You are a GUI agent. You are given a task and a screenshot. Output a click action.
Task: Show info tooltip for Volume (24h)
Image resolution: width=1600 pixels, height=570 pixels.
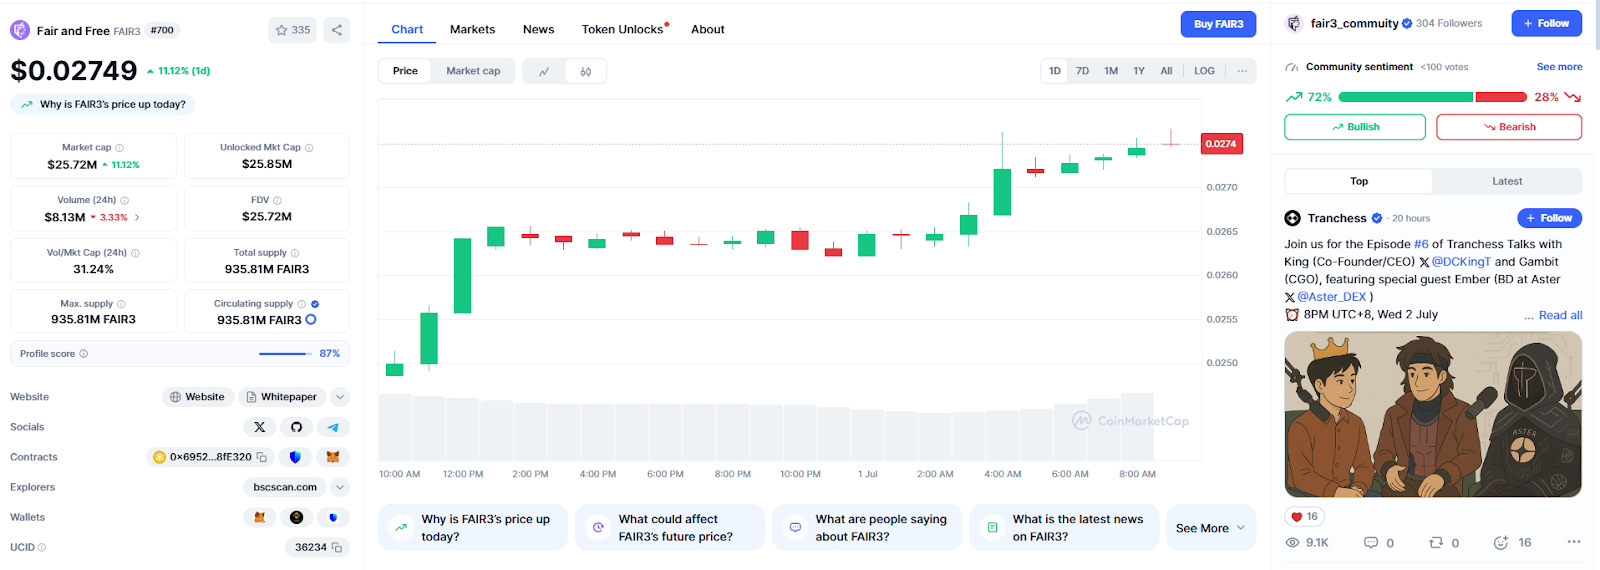[x=124, y=200]
